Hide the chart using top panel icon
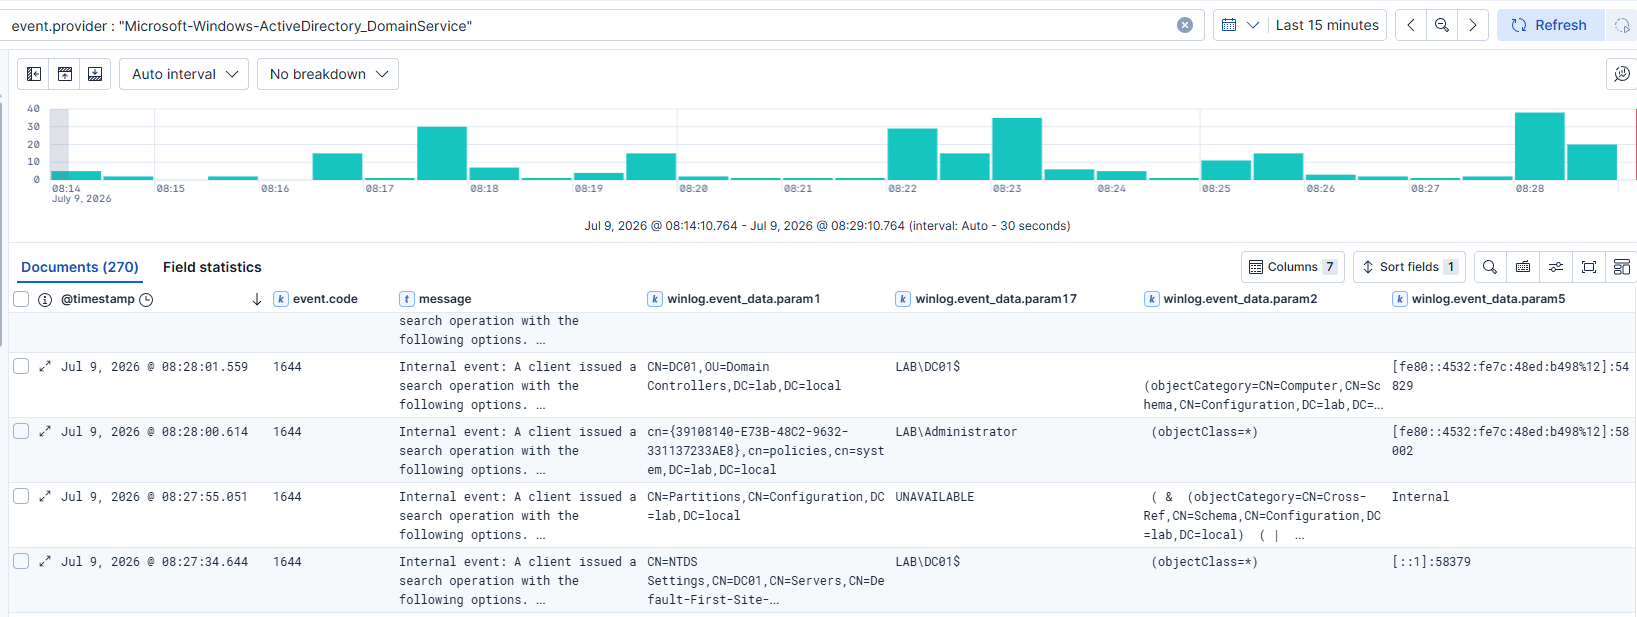This screenshot has height=617, width=1637. 65,74
